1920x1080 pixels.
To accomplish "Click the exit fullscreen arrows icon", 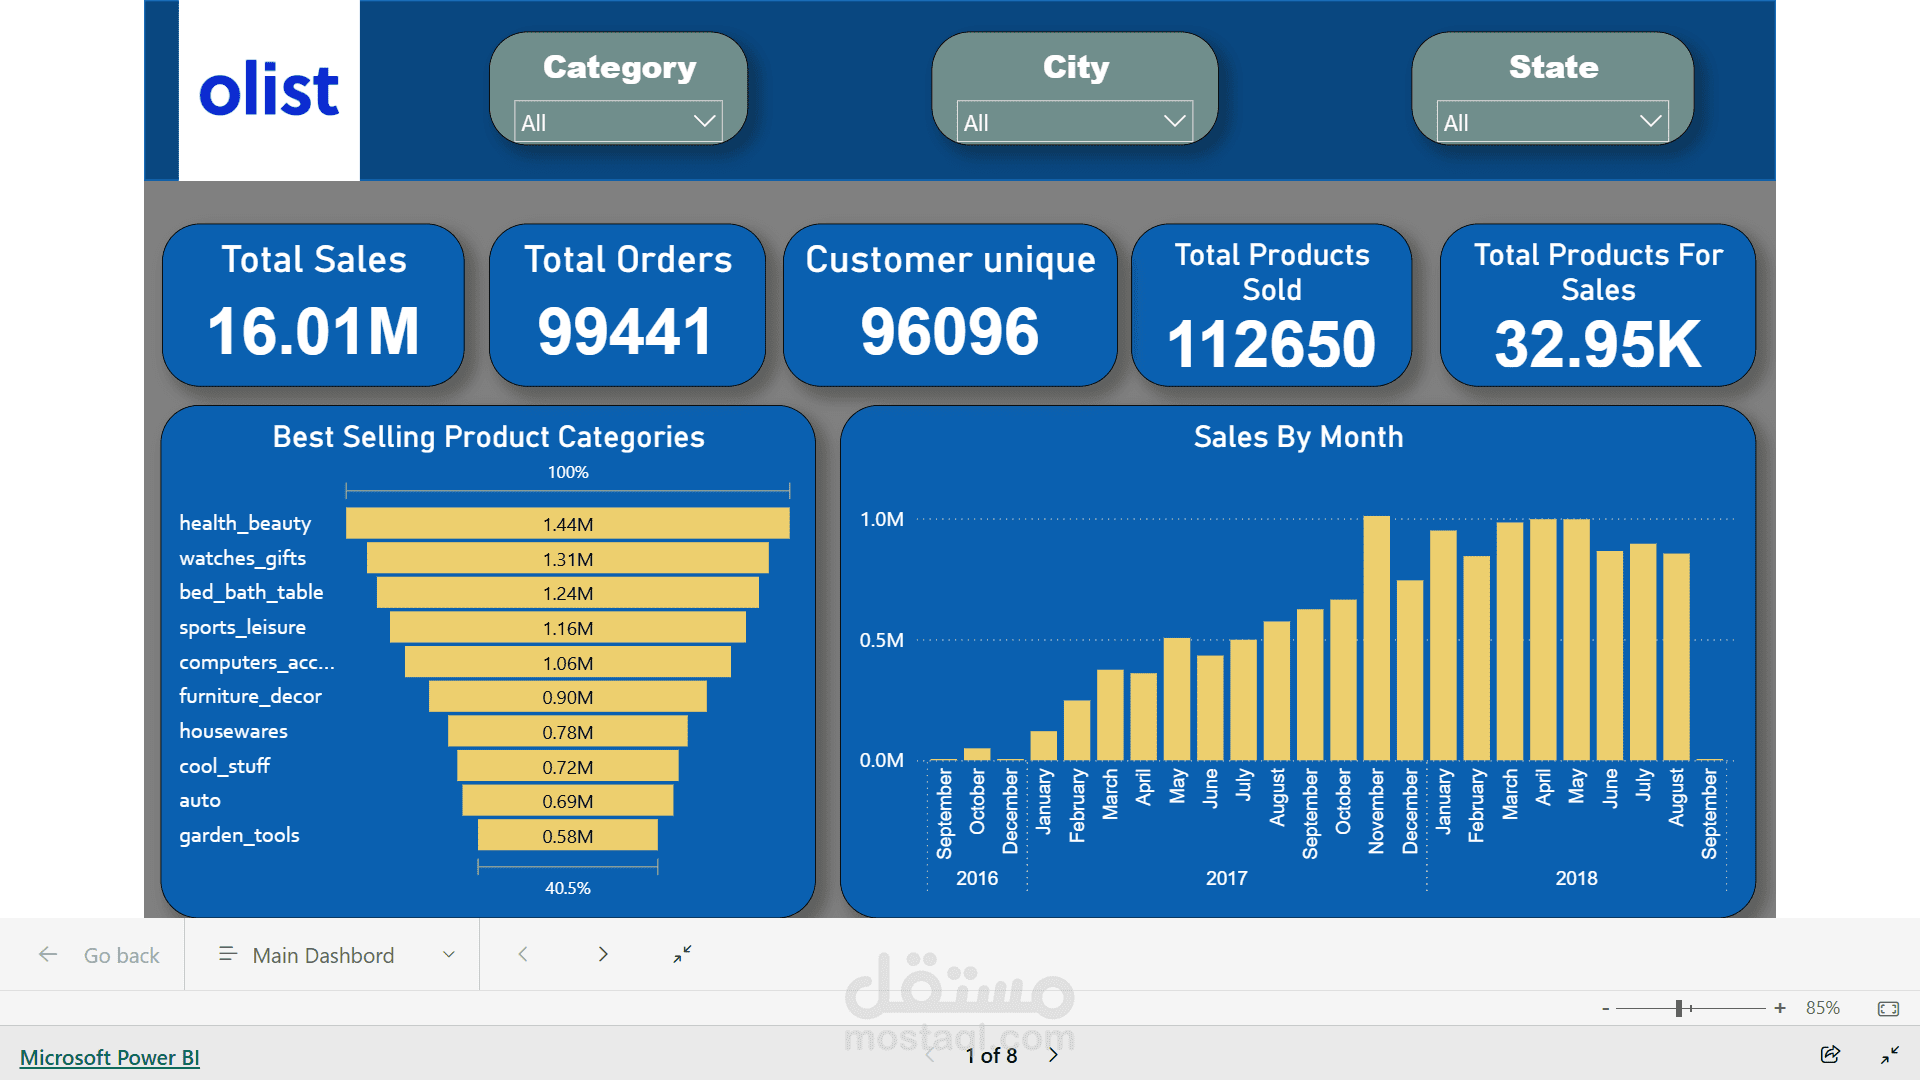I will 1889,1055.
